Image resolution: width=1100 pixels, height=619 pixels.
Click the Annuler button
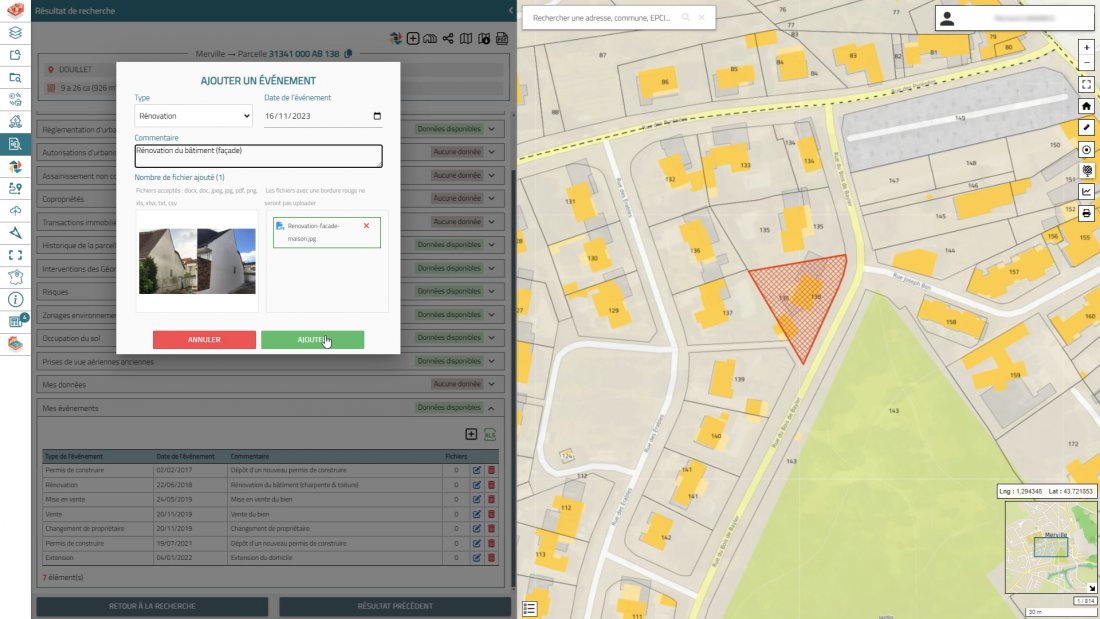pos(204,340)
